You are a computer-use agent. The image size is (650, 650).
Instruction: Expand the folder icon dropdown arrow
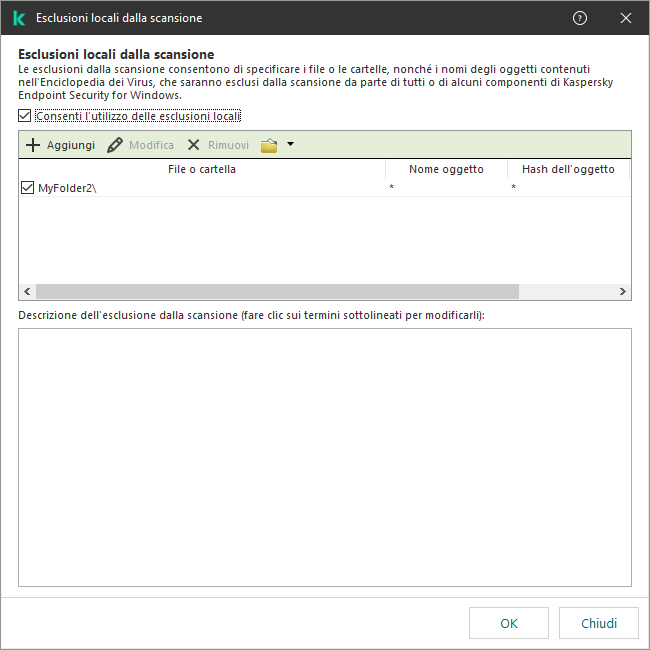pyautogui.click(x=290, y=144)
